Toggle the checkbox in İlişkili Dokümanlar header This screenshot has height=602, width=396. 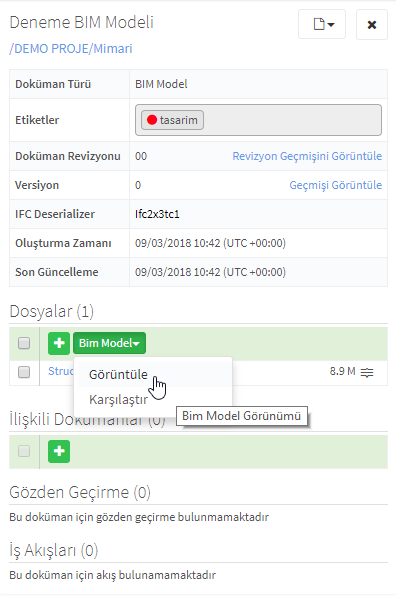[24, 451]
